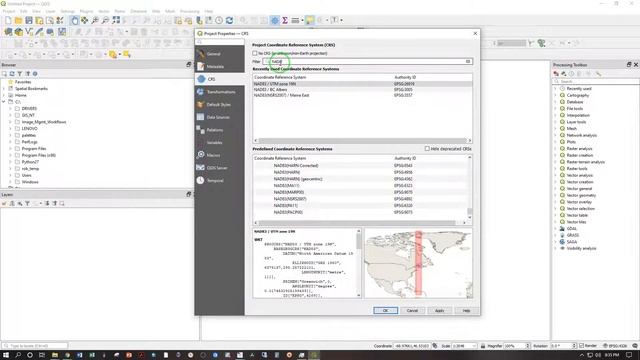Click the Project Properties search field
Viewport: 640px width, 360px height.
[220, 42]
